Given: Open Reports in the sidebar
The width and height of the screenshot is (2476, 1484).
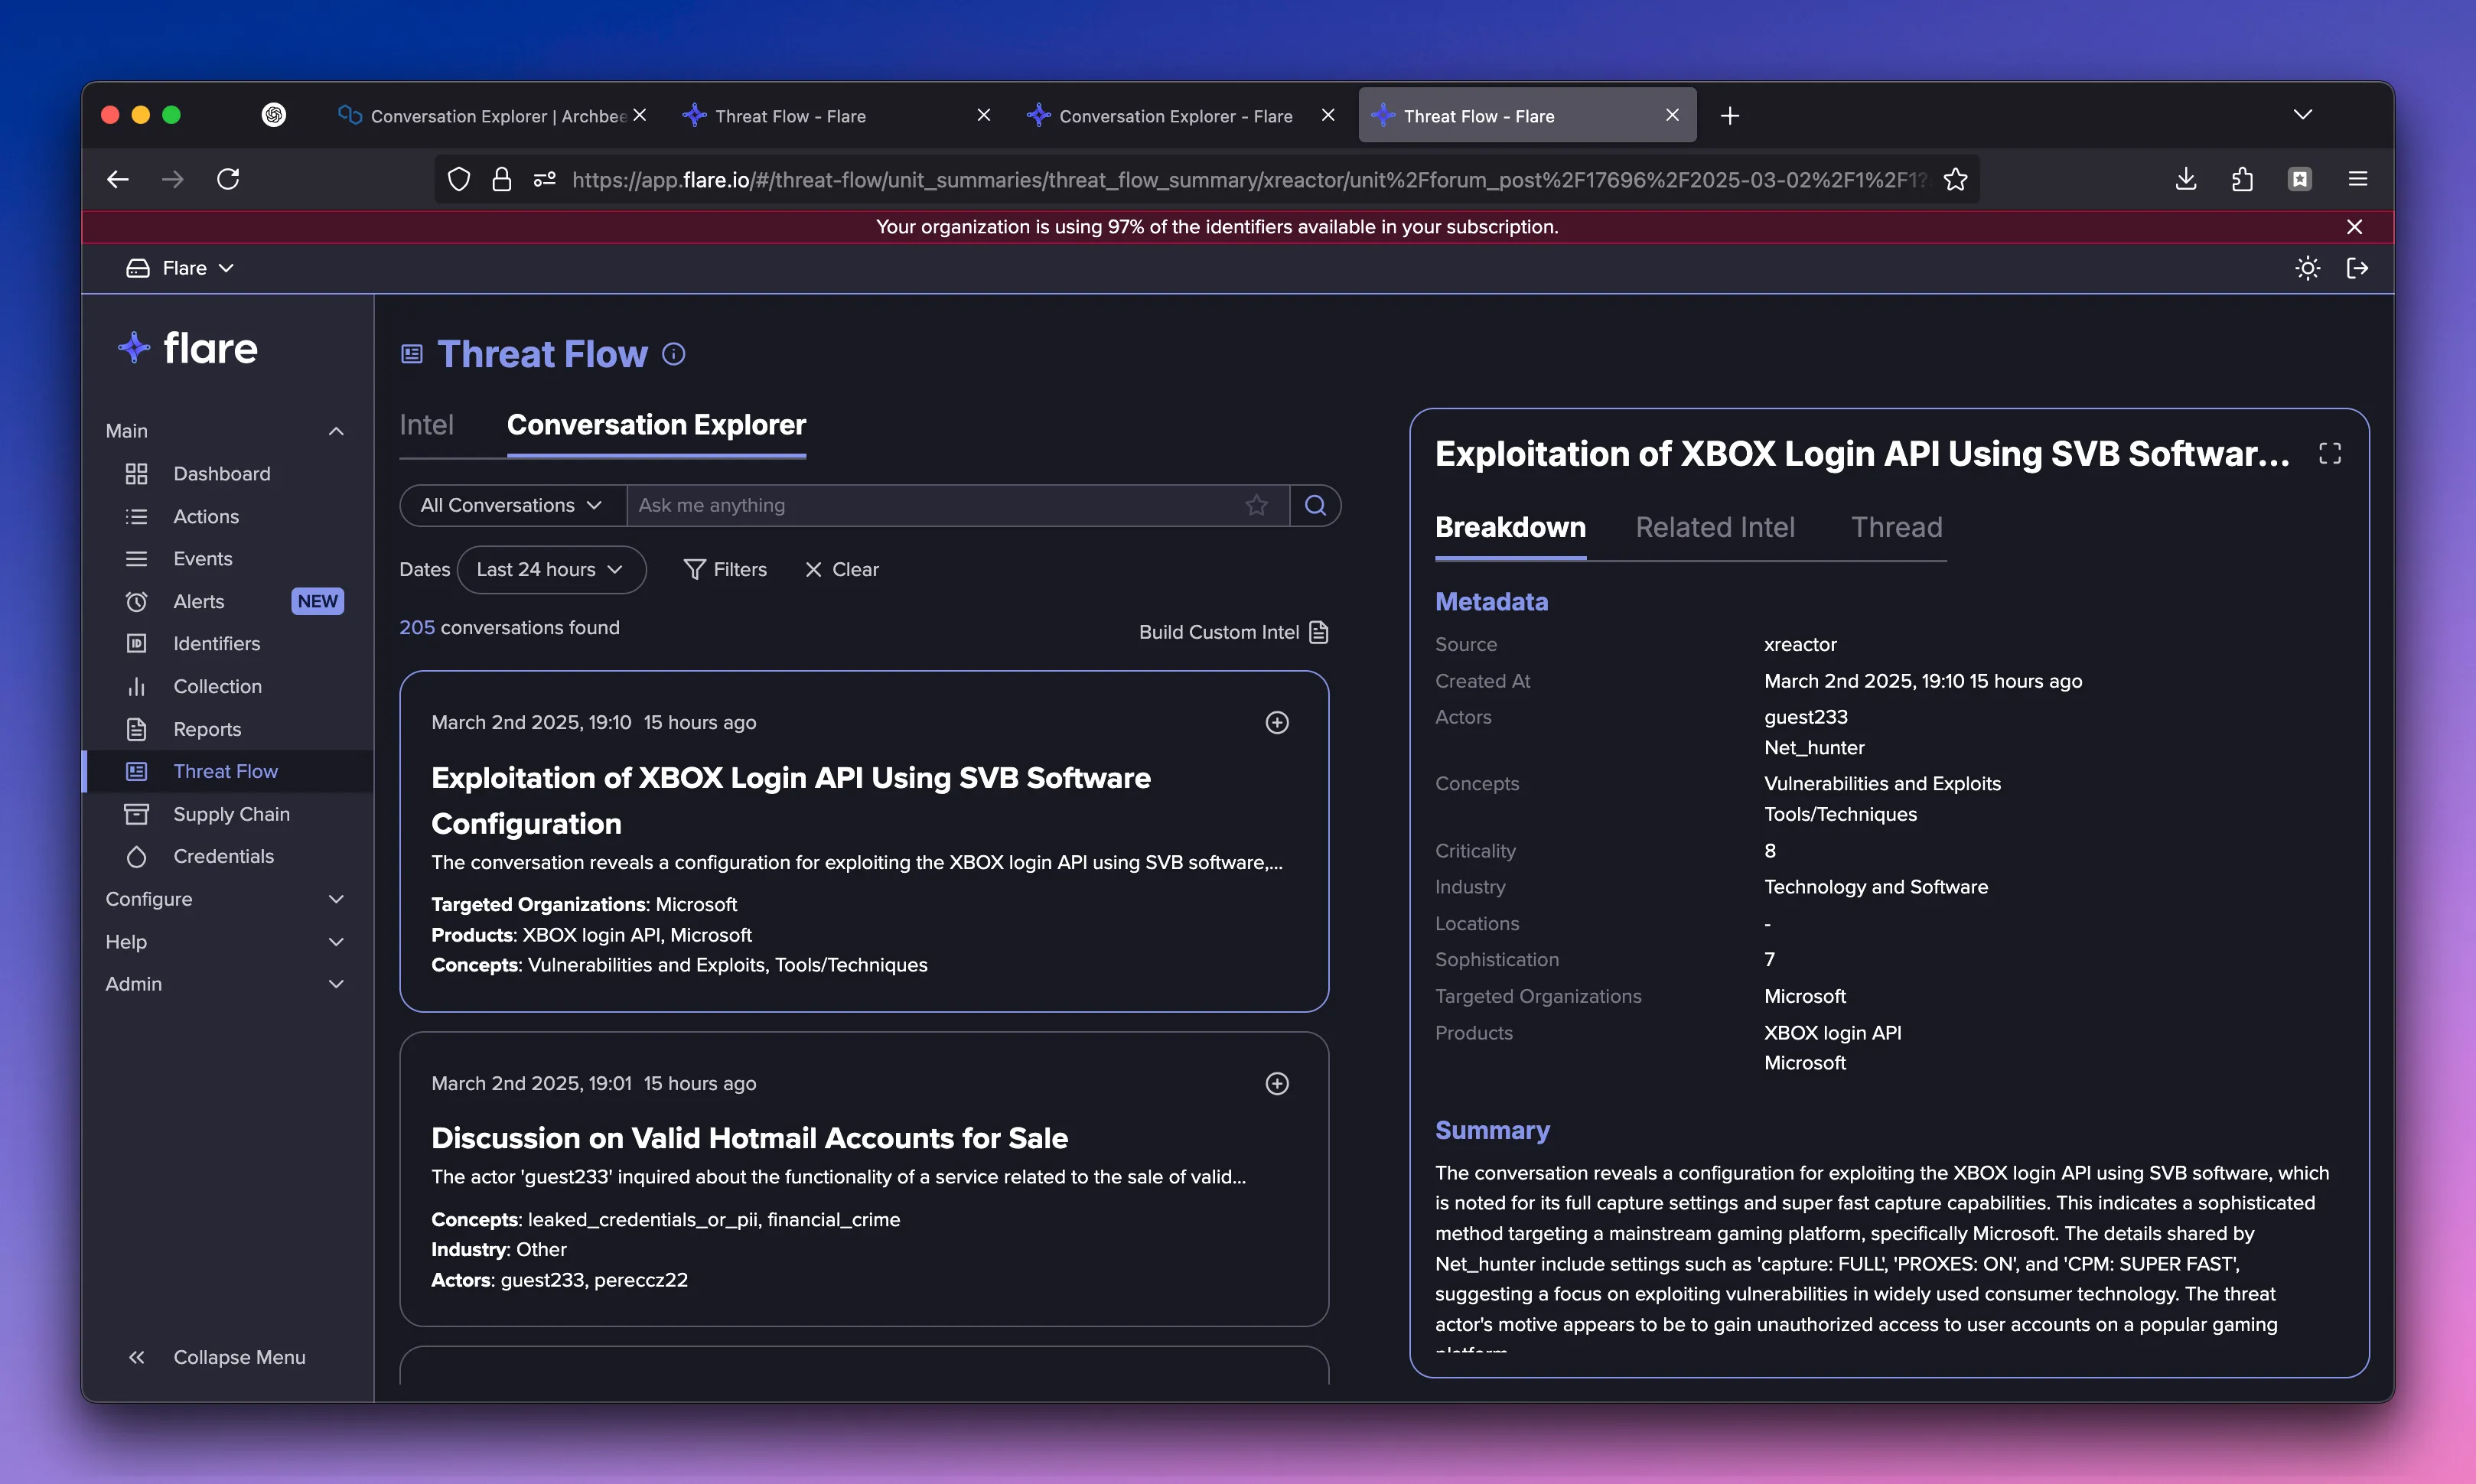Looking at the screenshot, I should coord(207,729).
